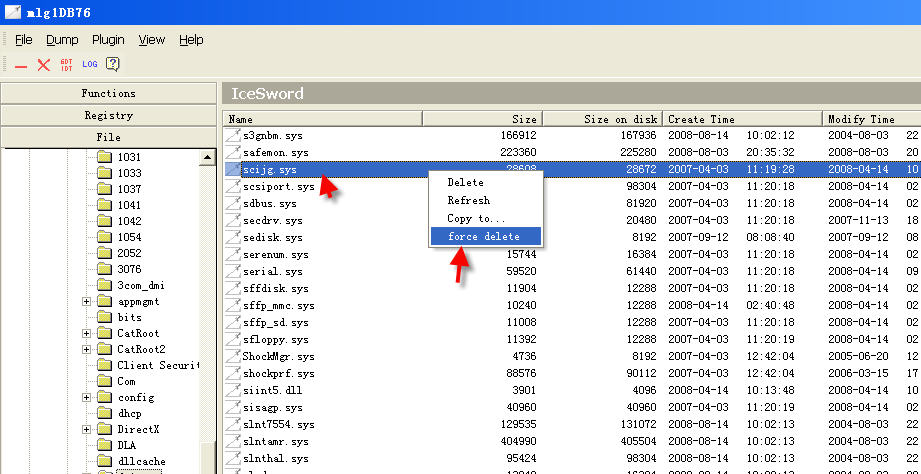
Task: Sort by the Size column header
Action: [x=482, y=119]
